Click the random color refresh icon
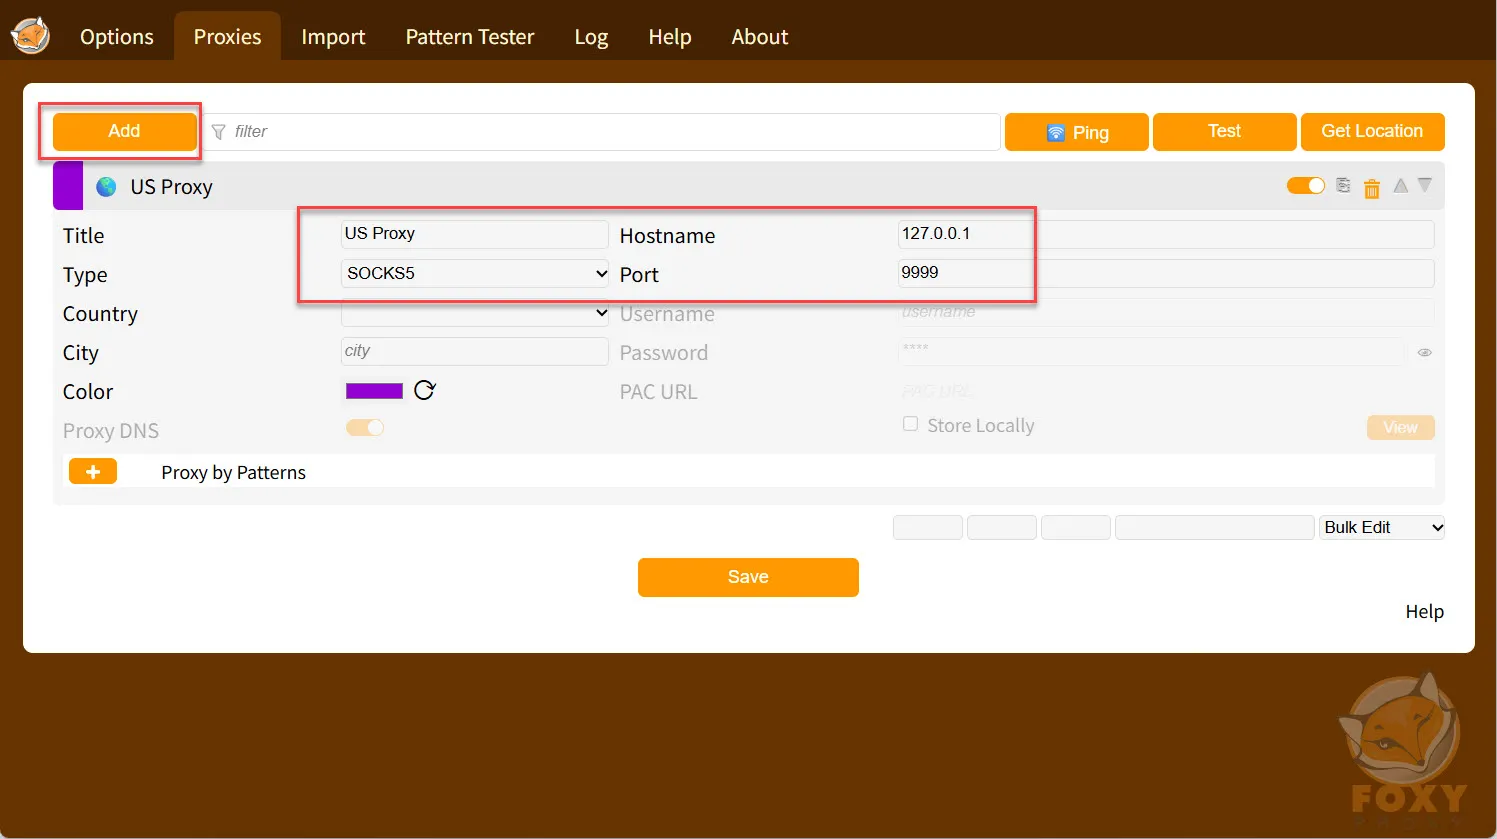 tap(425, 390)
